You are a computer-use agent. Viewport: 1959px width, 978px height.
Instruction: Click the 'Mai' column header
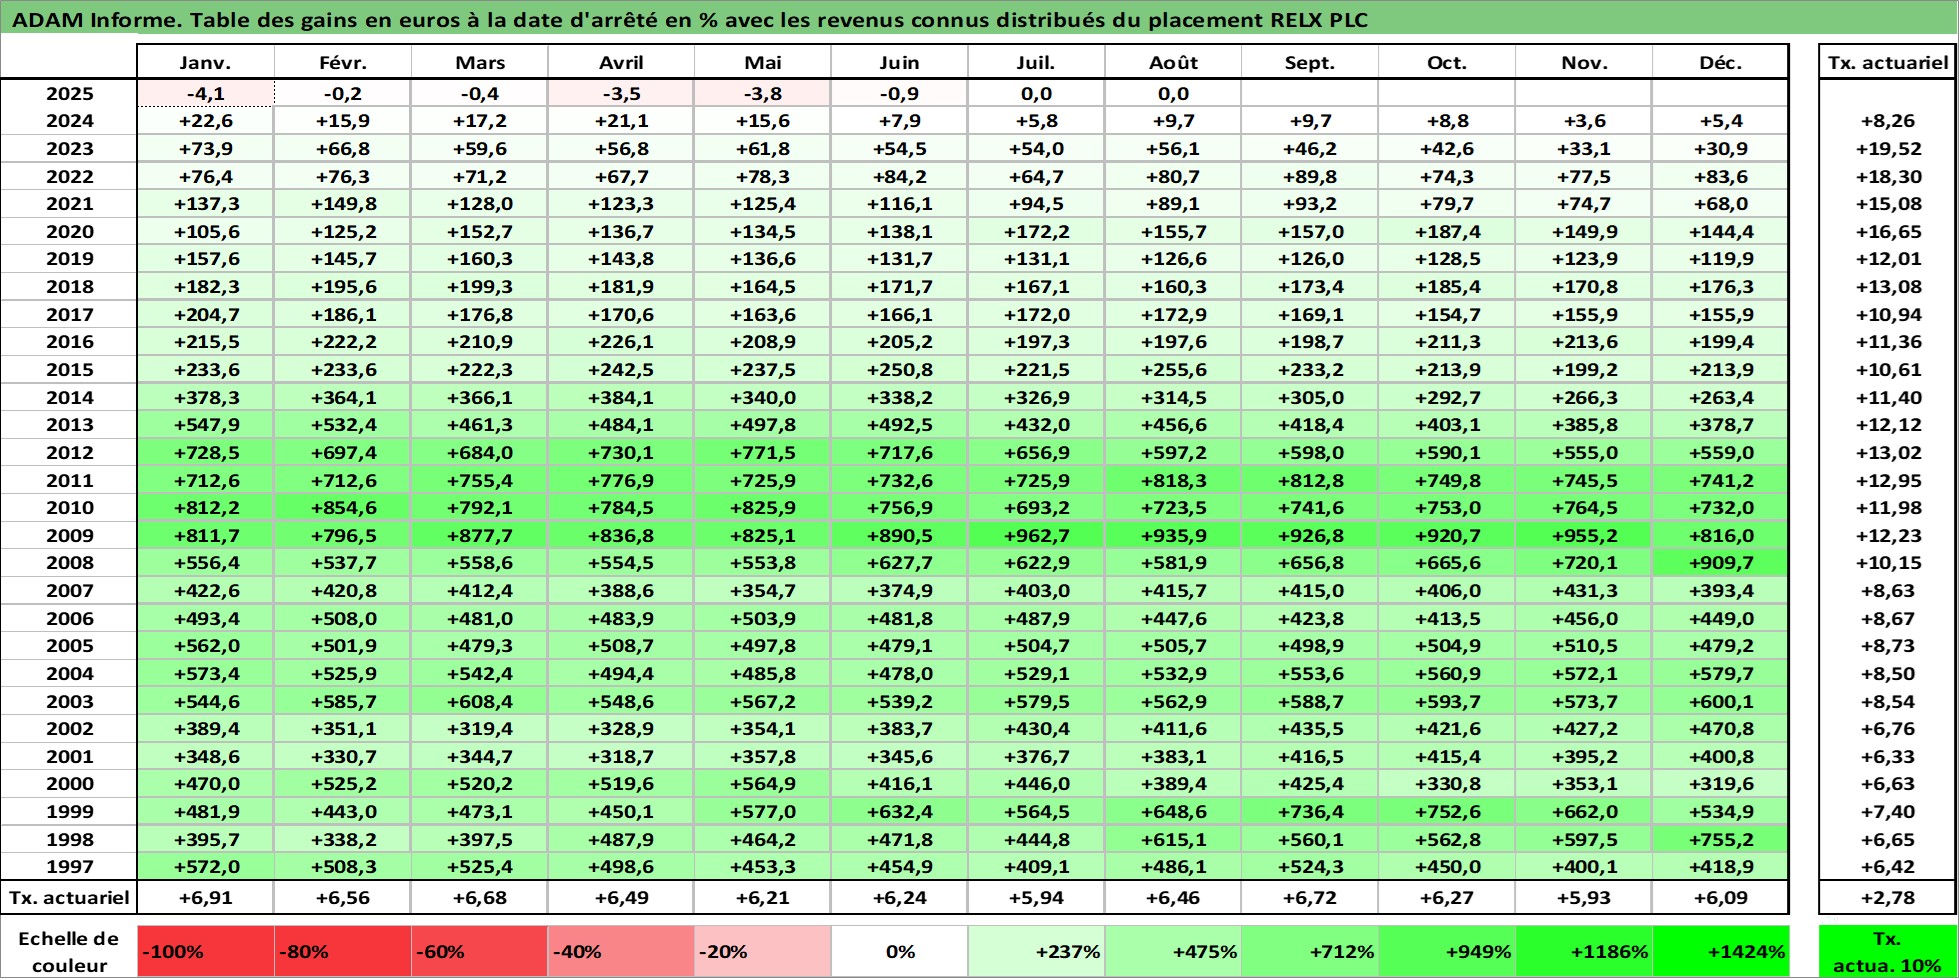pyautogui.click(x=762, y=62)
